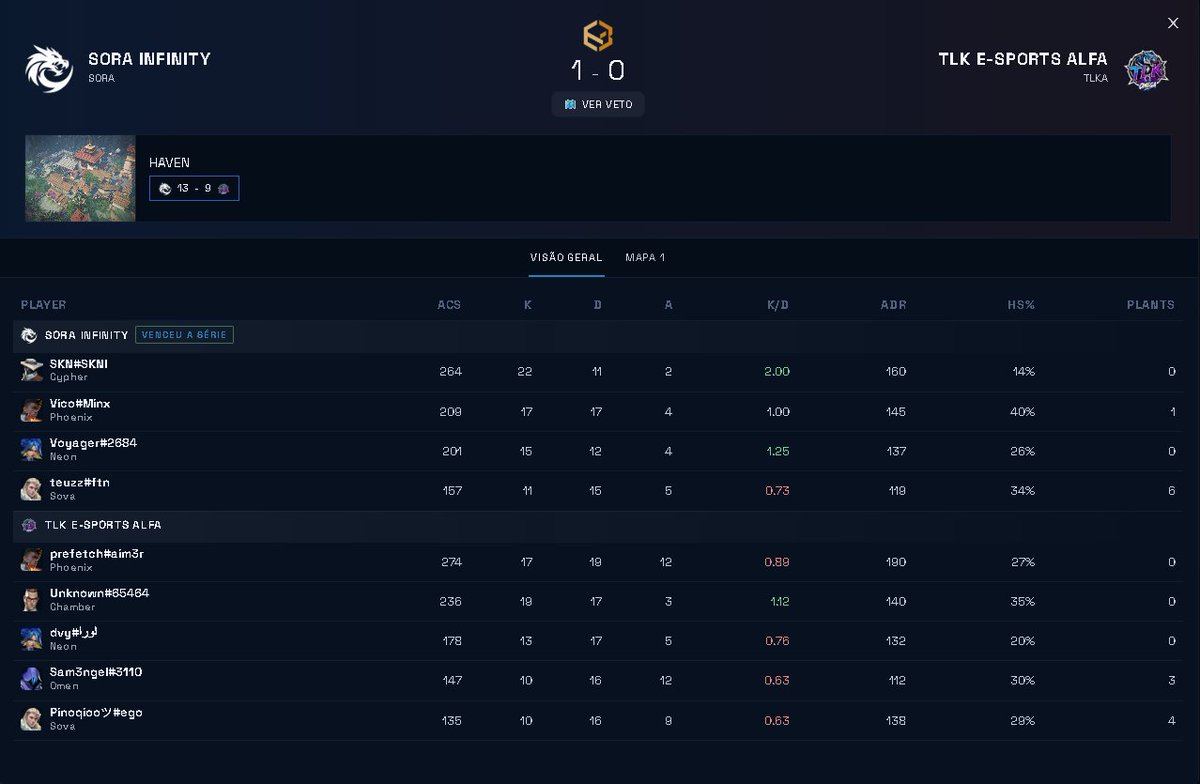The width and height of the screenshot is (1200, 784).
Task: Click Sova agent icon for teuzz#ftn
Action: [x=32, y=490]
